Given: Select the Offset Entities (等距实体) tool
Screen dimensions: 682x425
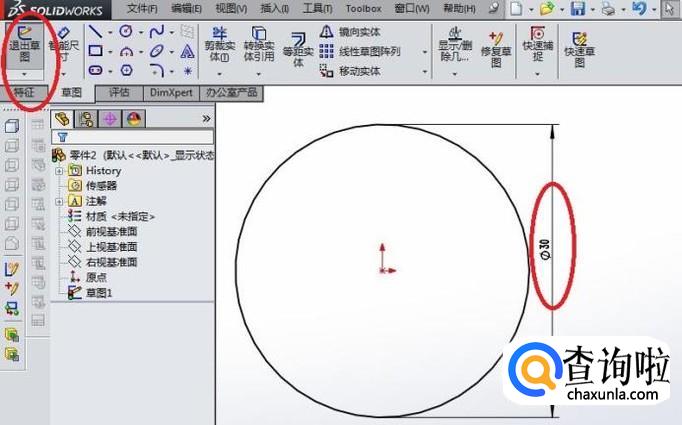Looking at the screenshot, I should coord(298,50).
